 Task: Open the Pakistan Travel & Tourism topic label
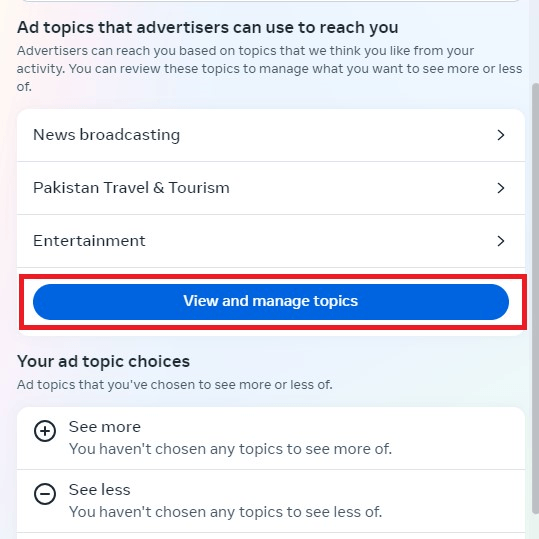[x=131, y=188]
